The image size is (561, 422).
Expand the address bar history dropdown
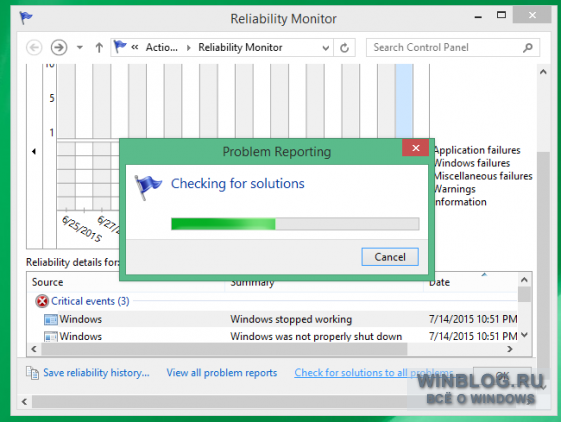(325, 48)
